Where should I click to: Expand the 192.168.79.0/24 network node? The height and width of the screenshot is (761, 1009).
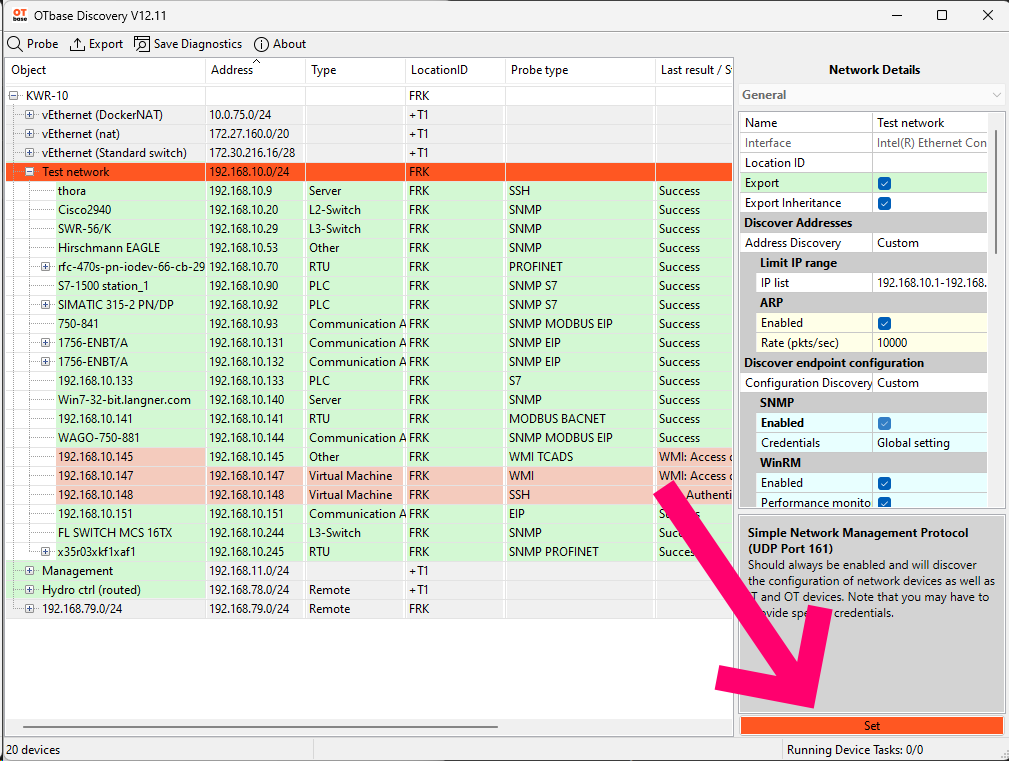(30, 609)
